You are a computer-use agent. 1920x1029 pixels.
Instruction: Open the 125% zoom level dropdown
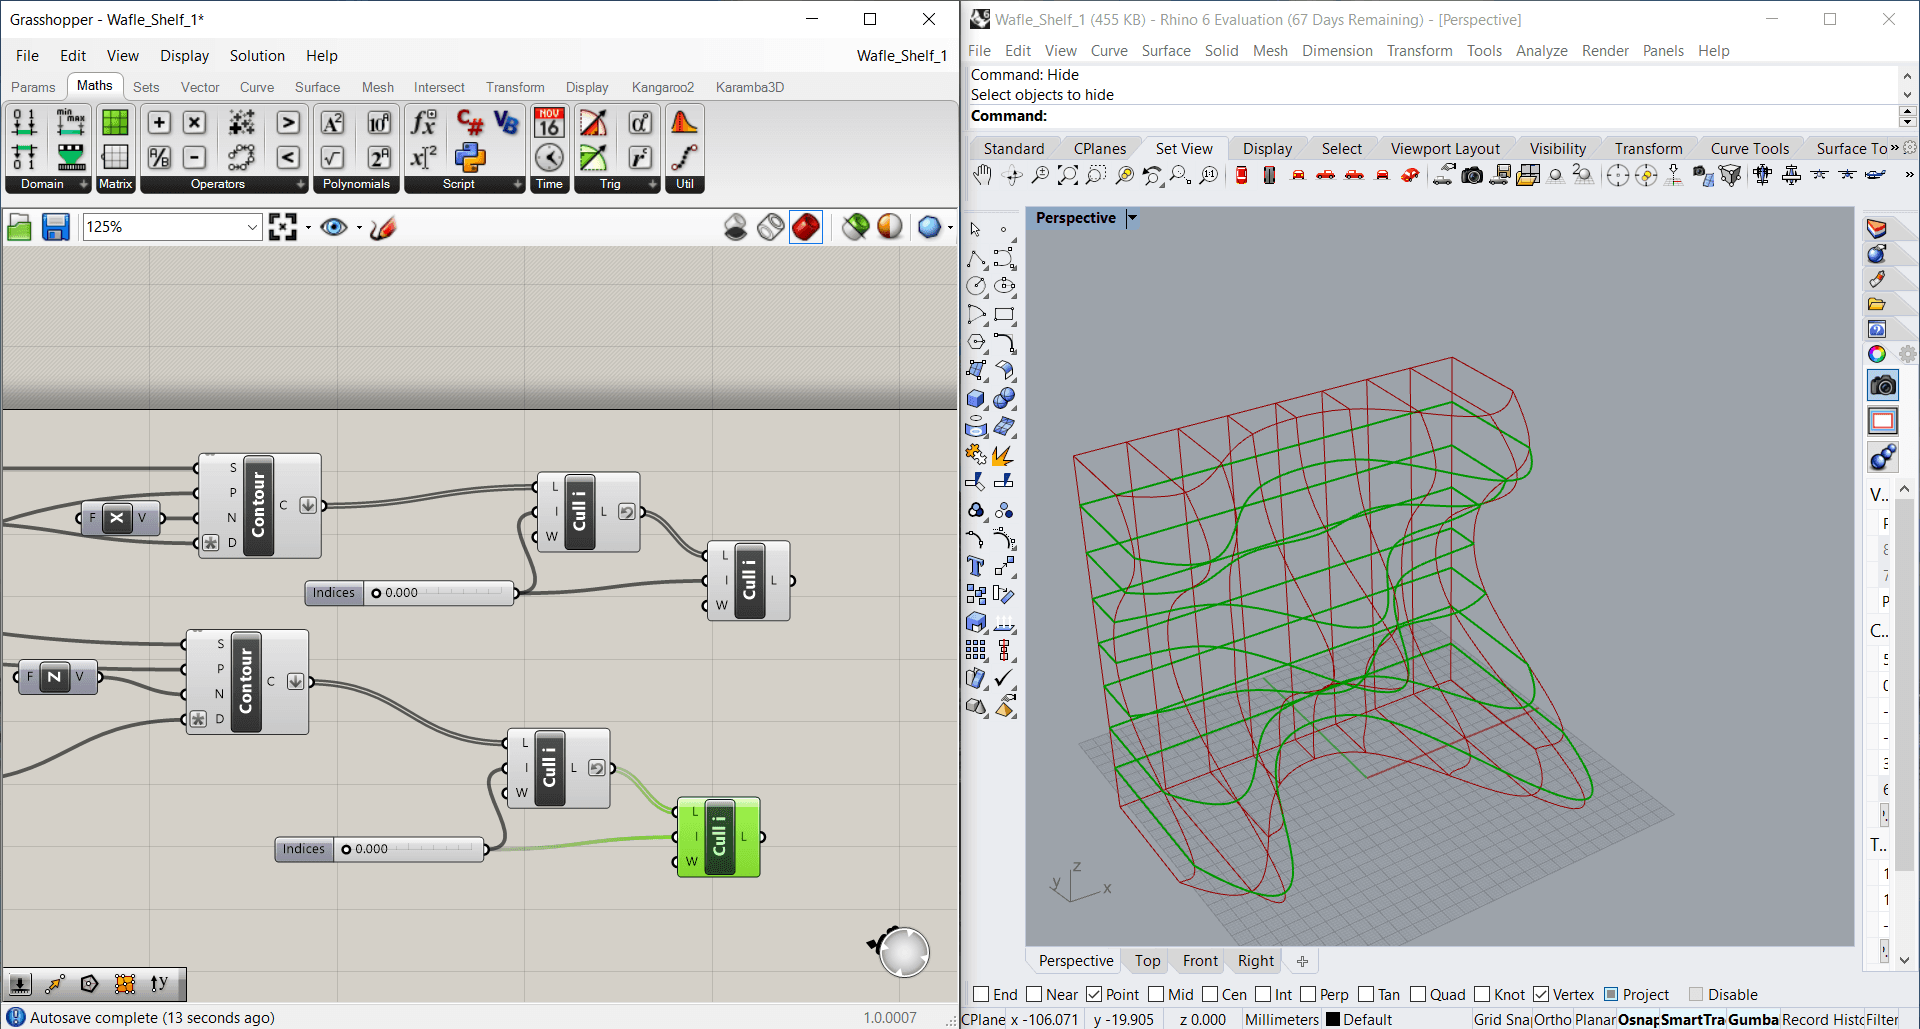[x=252, y=228]
